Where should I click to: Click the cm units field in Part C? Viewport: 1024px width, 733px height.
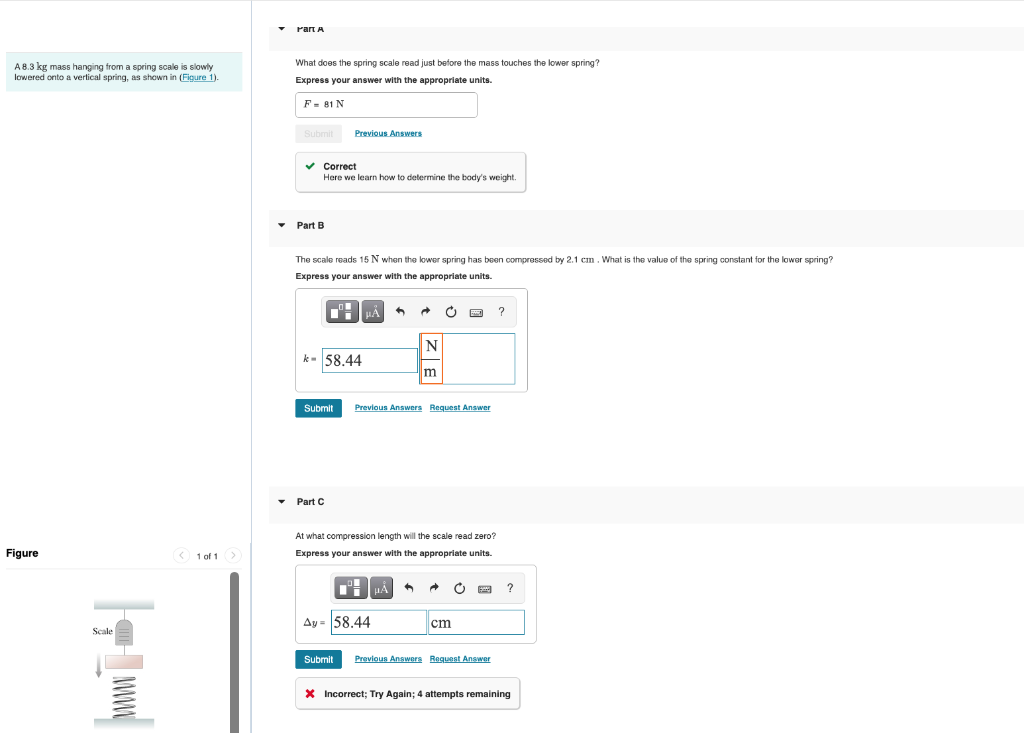476,623
